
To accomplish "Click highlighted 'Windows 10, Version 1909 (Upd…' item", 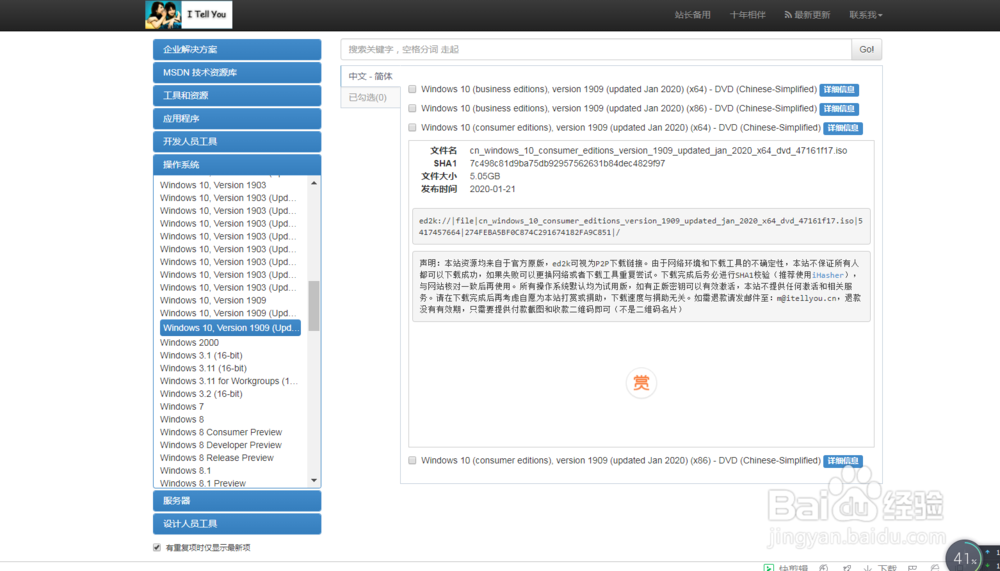I will pos(230,328).
